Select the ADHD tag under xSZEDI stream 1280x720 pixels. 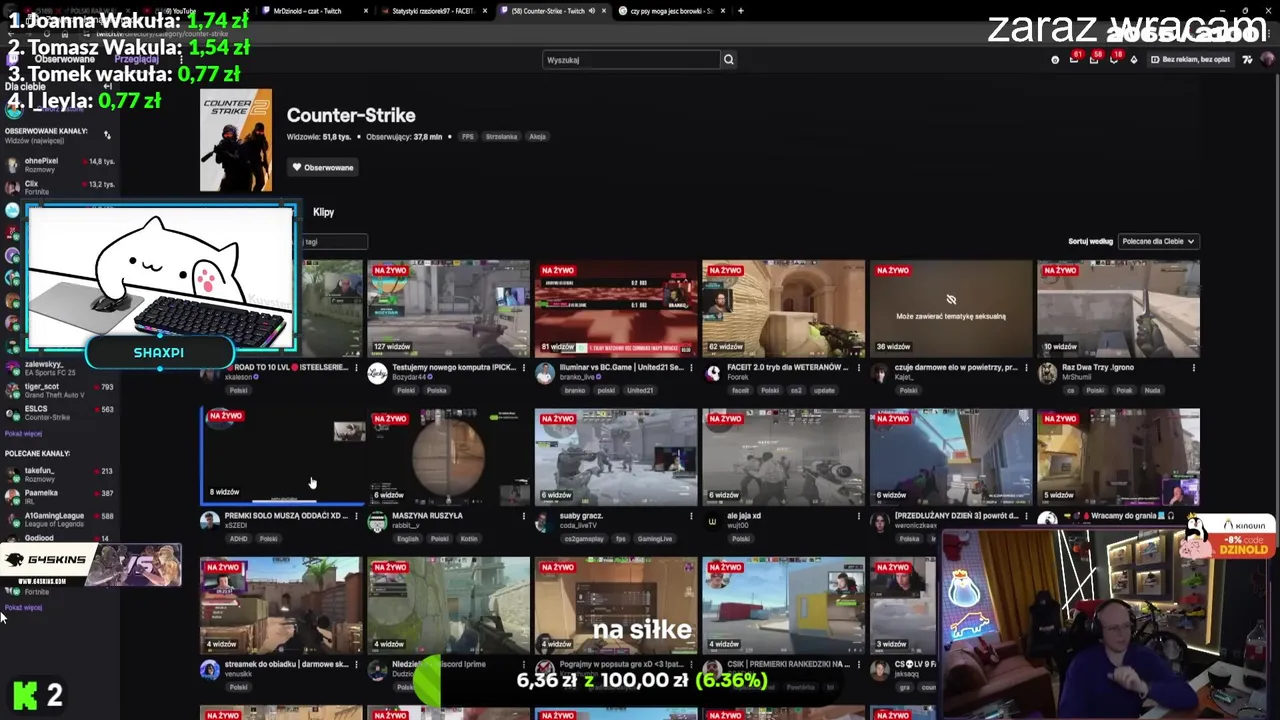coord(238,539)
